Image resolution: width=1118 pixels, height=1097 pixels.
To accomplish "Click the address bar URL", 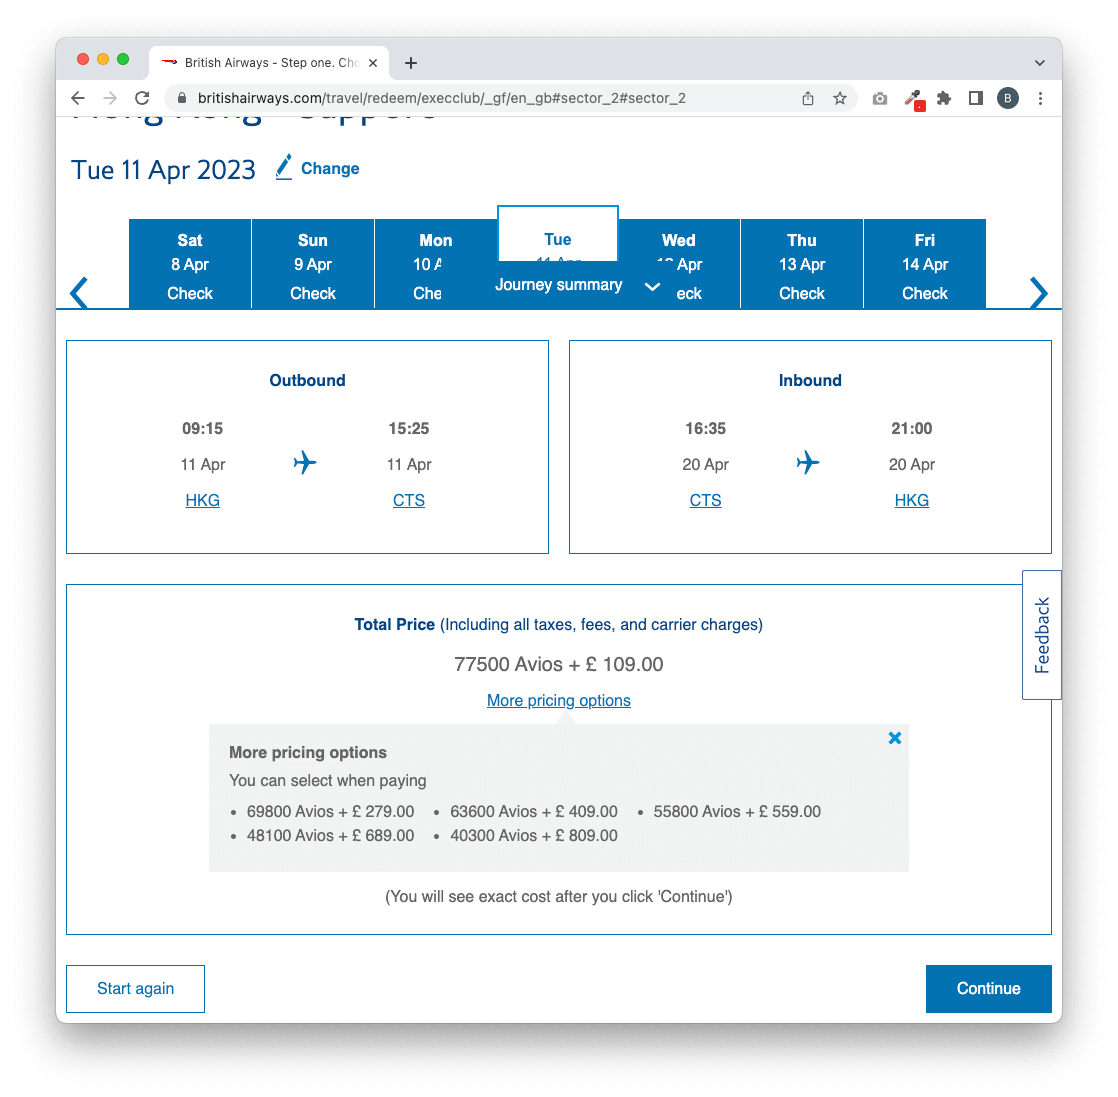I will click(x=441, y=98).
